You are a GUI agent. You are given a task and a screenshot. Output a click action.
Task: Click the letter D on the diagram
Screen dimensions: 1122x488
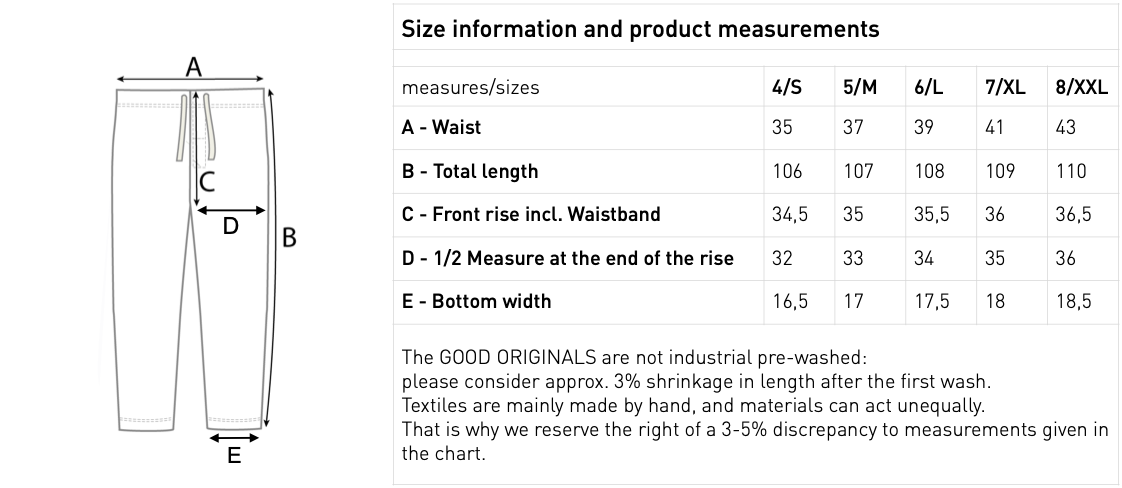click(230, 226)
